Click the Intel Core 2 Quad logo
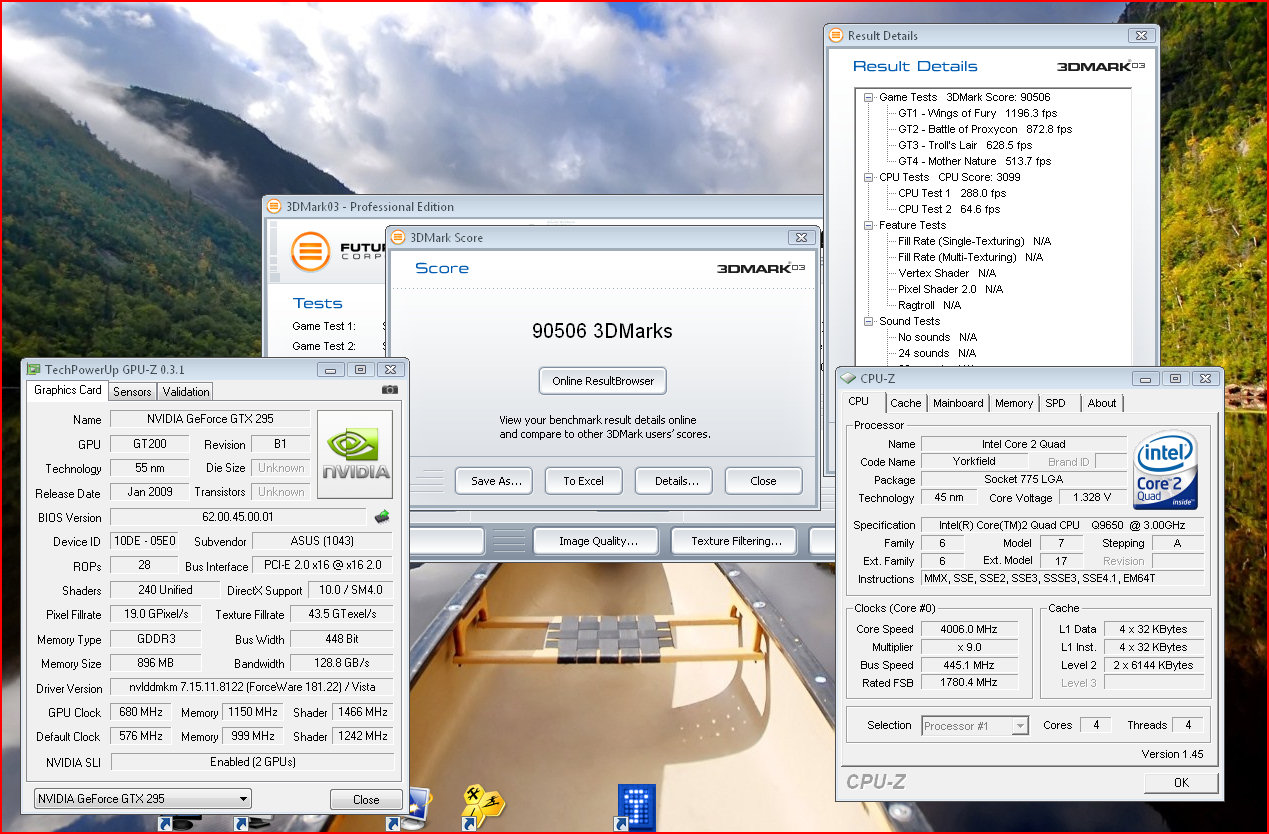This screenshot has height=834, width=1269. (x=1165, y=472)
